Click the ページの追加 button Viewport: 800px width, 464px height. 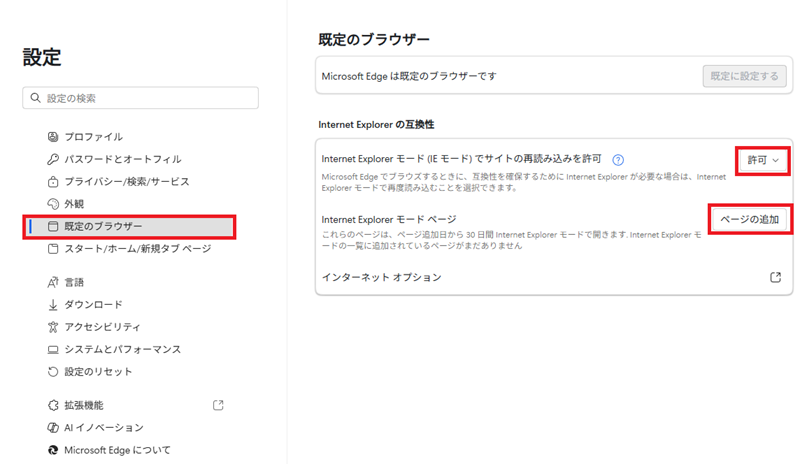[x=749, y=219]
